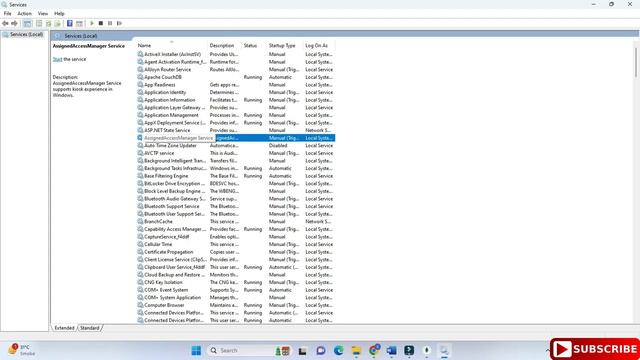
Task: Click the gear icon beside Computer Browser
Action: coord(140,305)
